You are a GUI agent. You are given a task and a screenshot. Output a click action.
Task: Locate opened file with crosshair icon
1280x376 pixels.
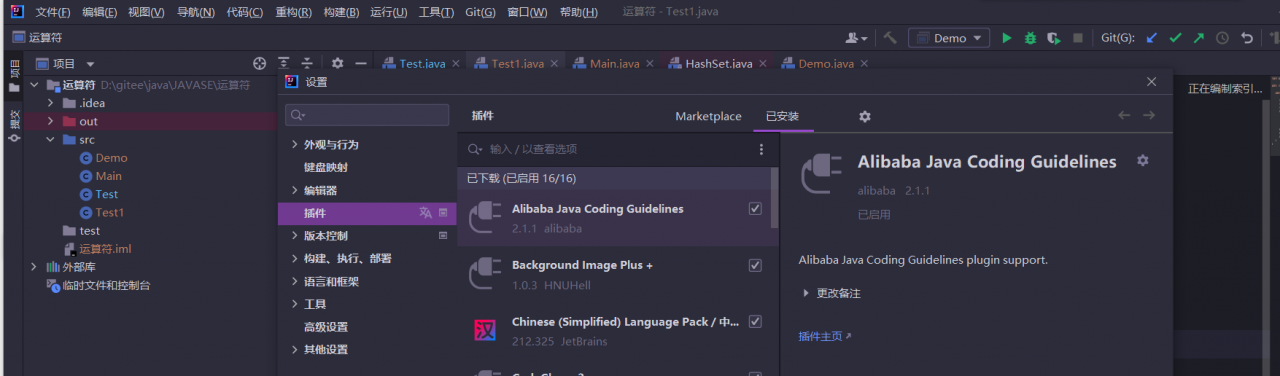(x=260, y=63)
